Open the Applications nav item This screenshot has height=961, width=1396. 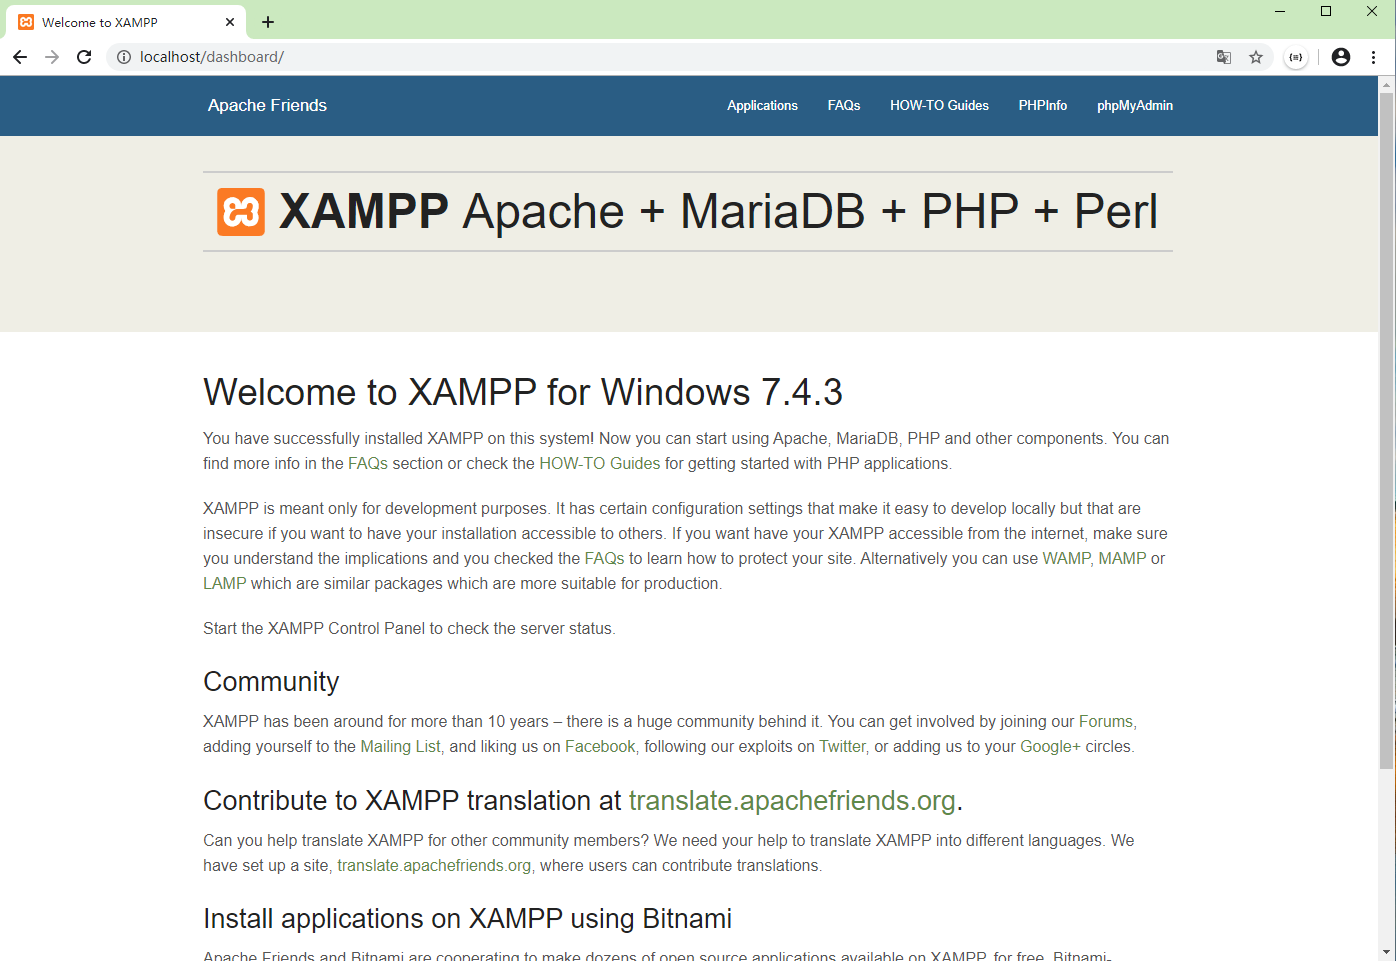[x=762, y=105]
